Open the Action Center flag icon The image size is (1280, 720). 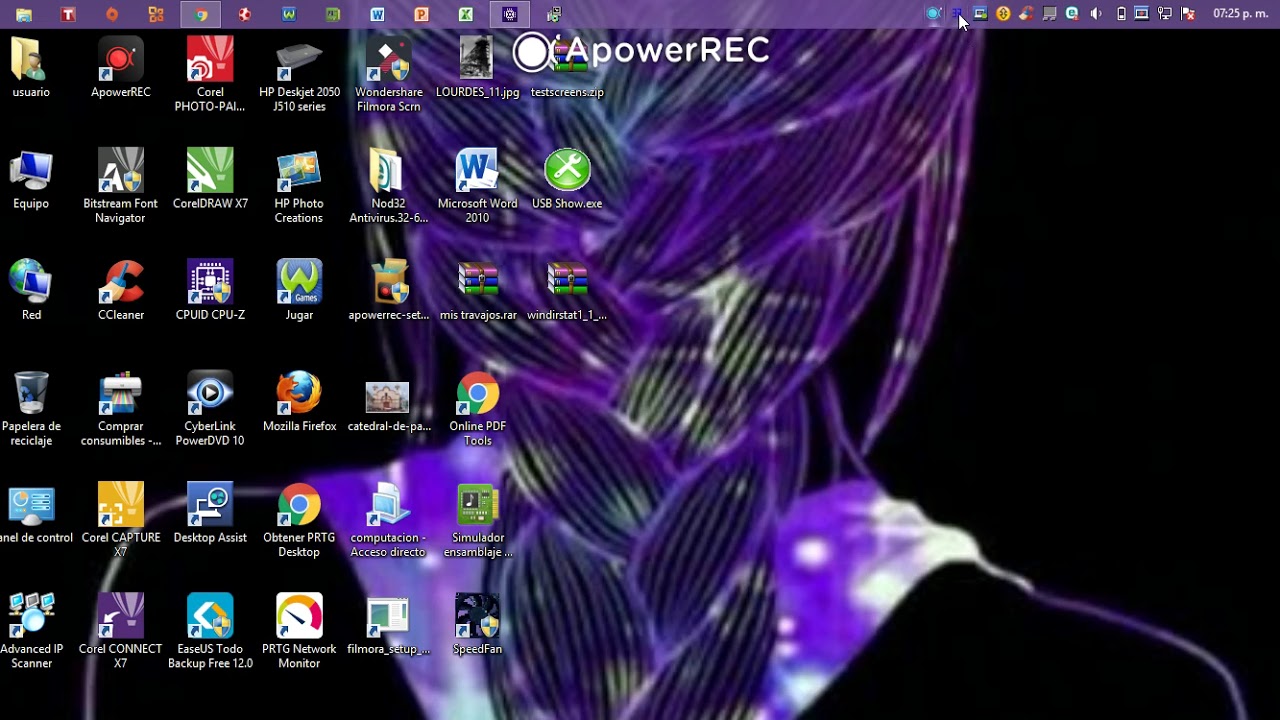(x=1188, y=14)
